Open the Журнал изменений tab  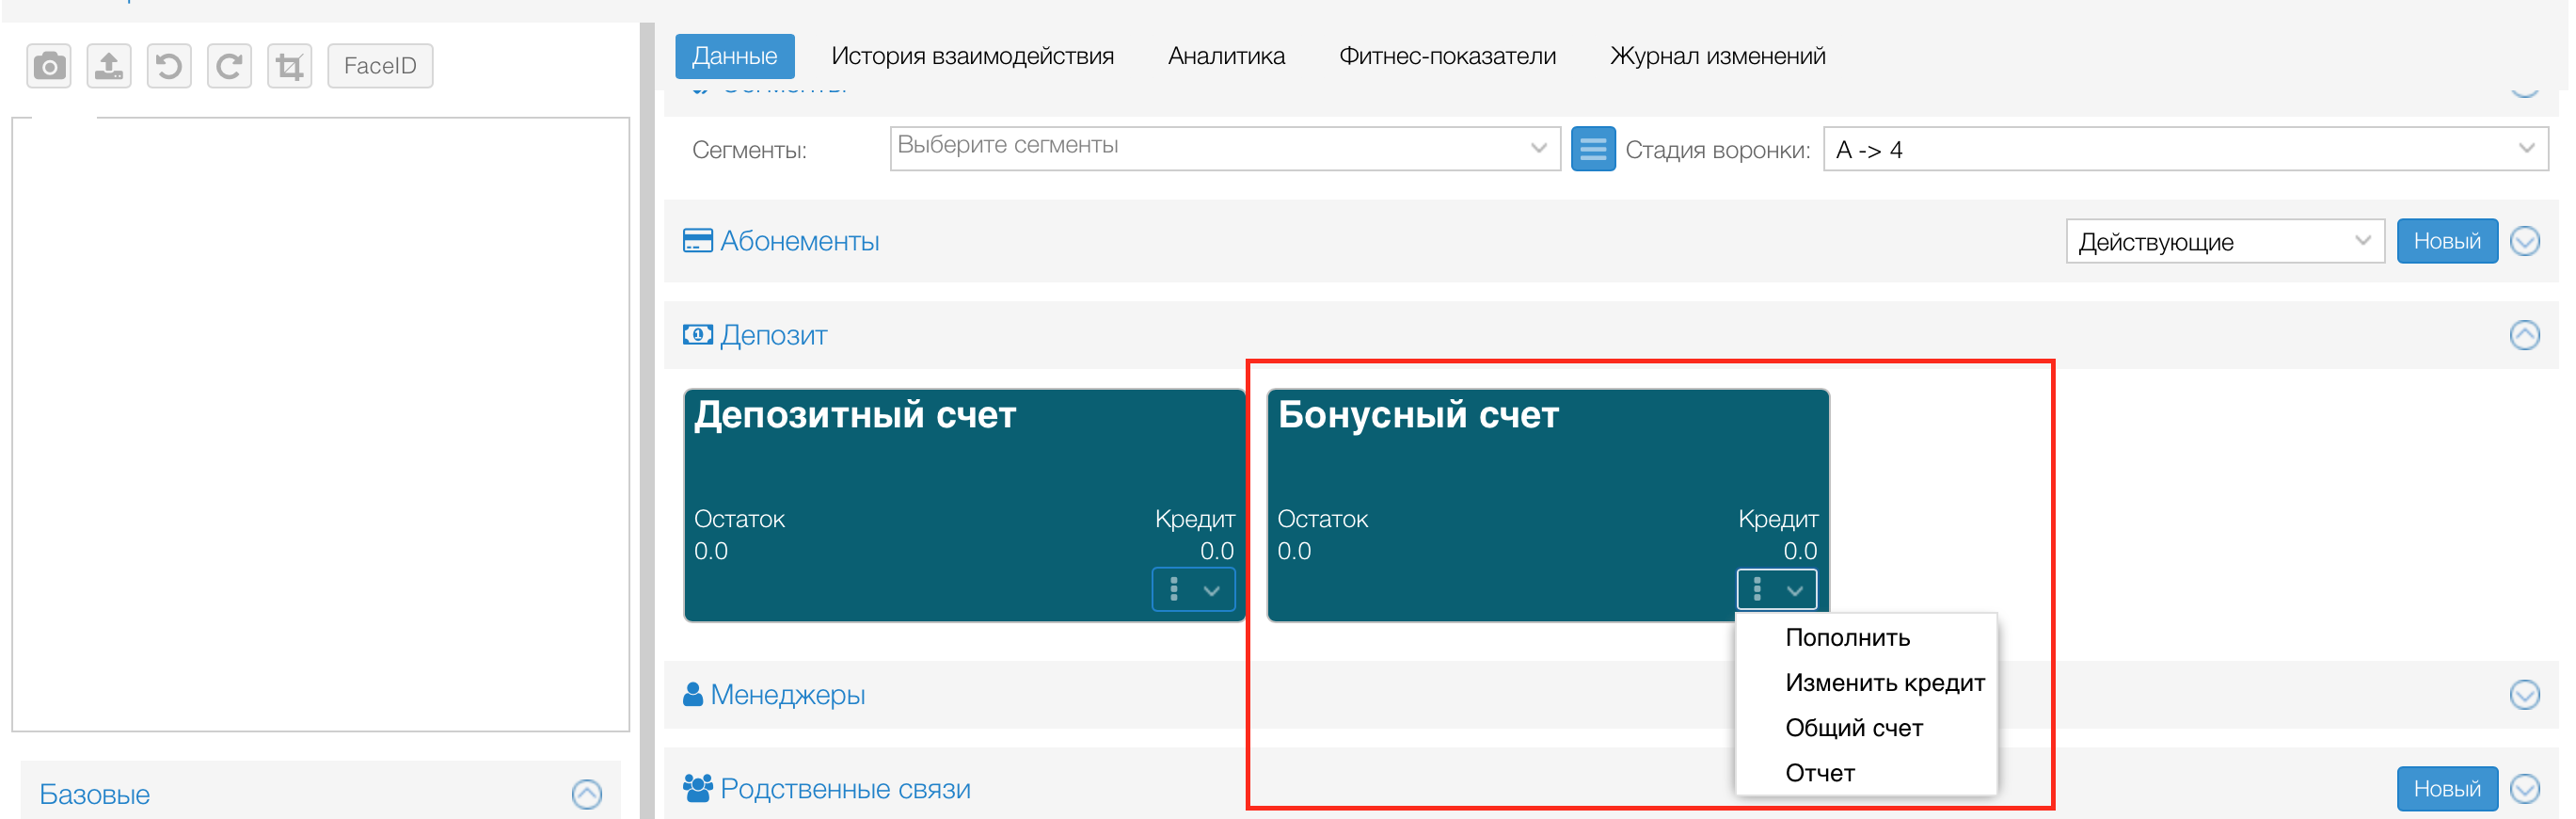click(1717, 56)
